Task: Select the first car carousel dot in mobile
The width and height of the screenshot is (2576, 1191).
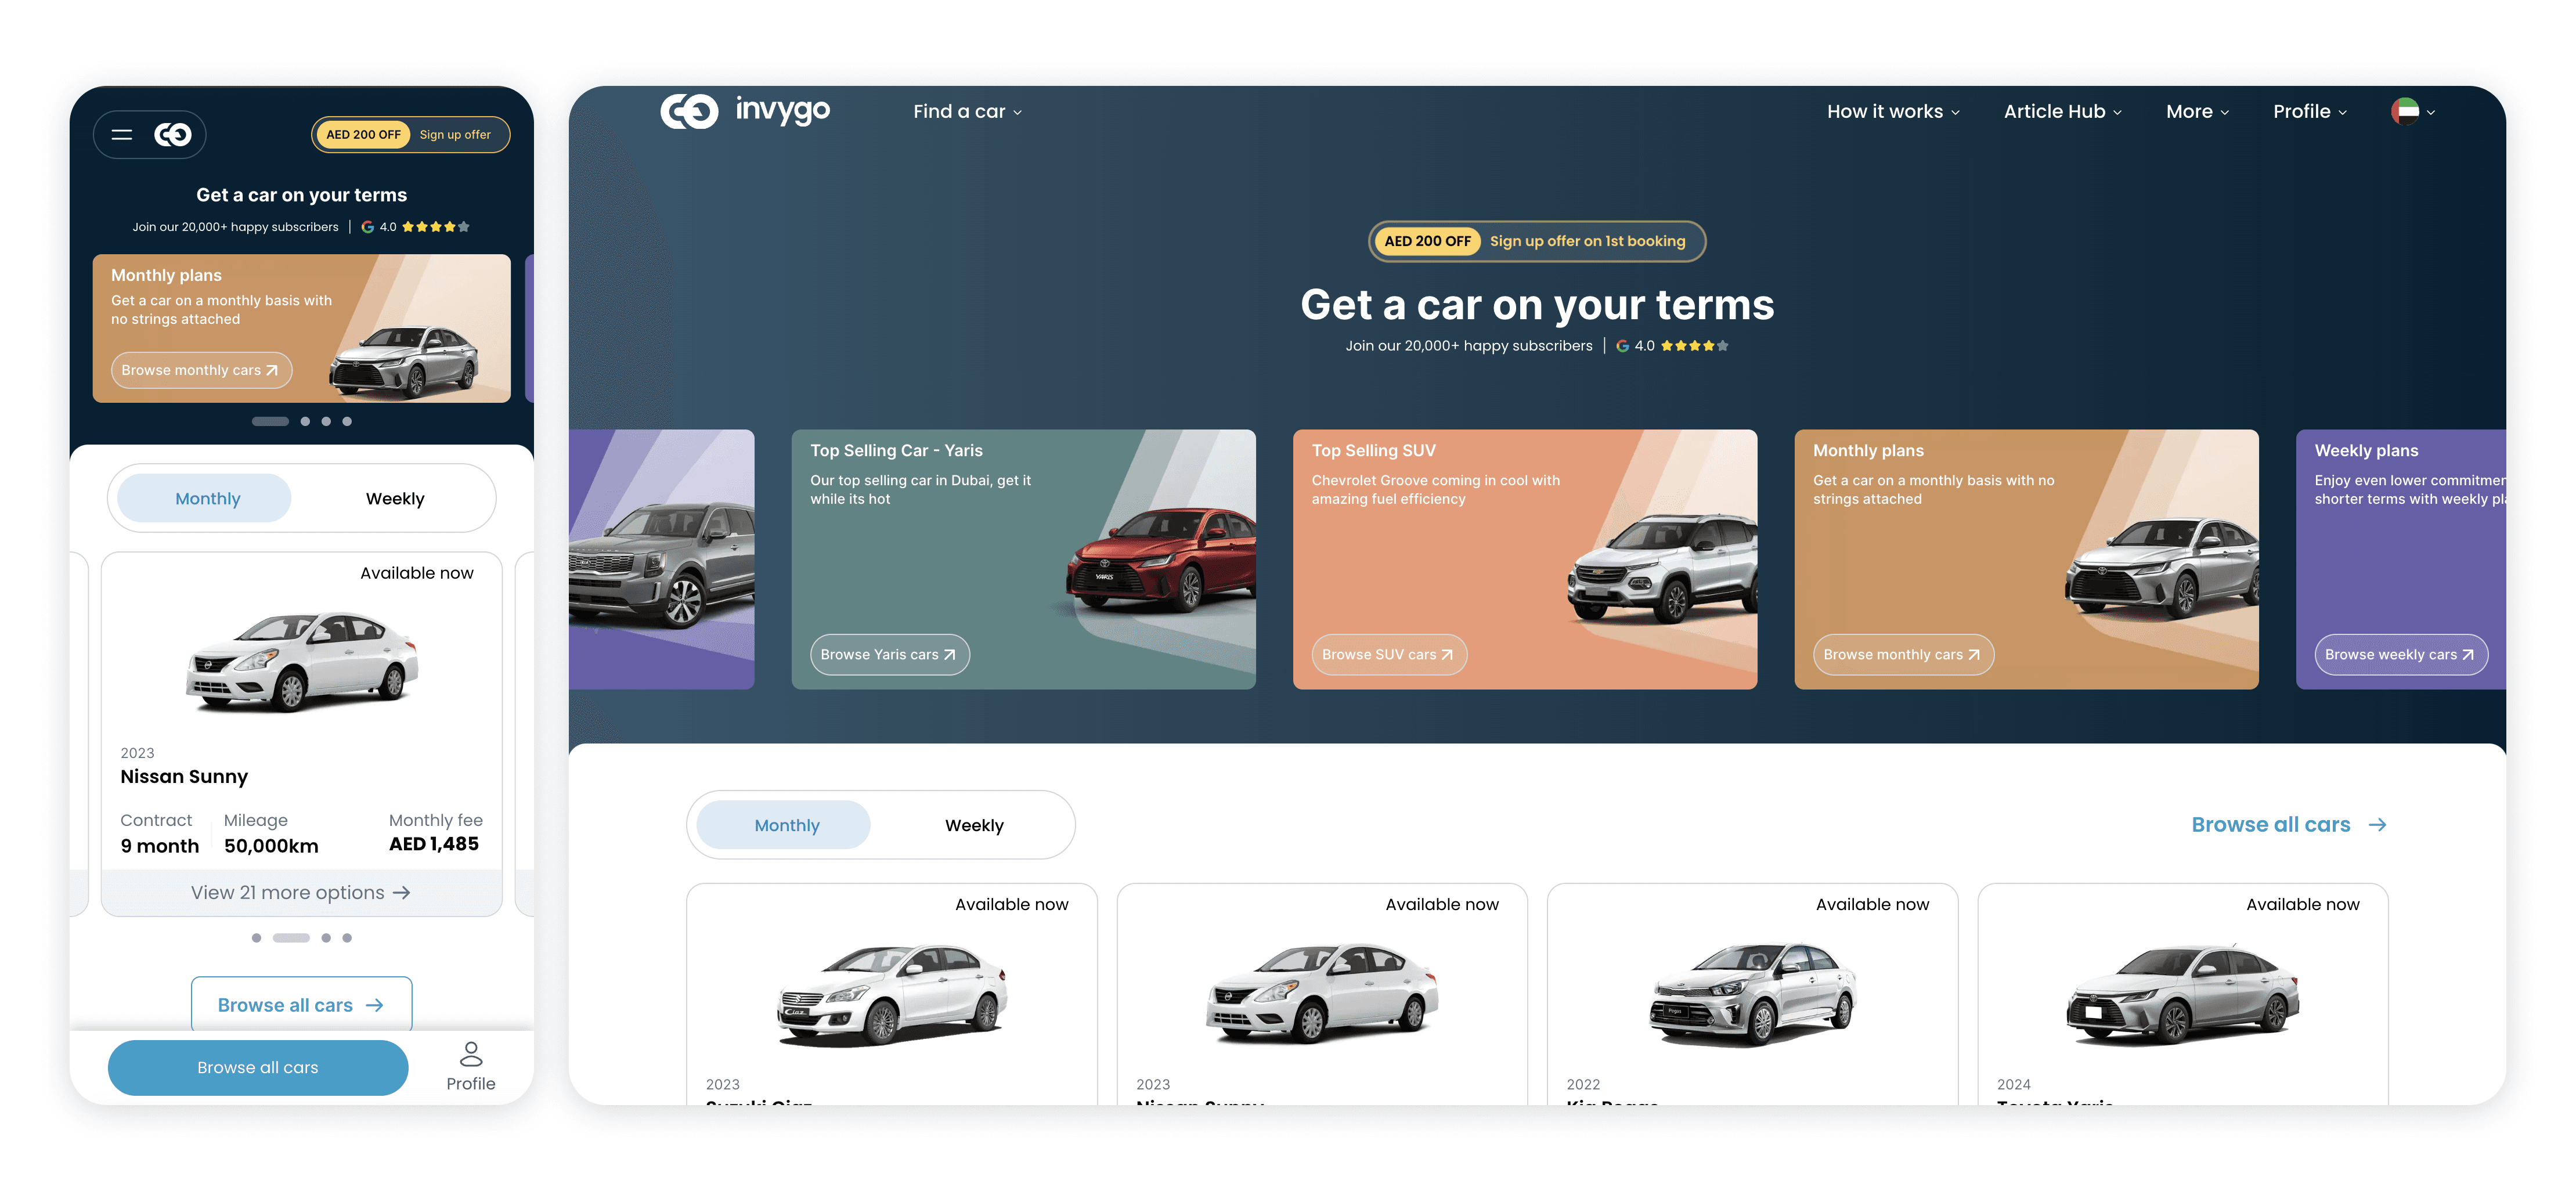Action: pos(257,938)
